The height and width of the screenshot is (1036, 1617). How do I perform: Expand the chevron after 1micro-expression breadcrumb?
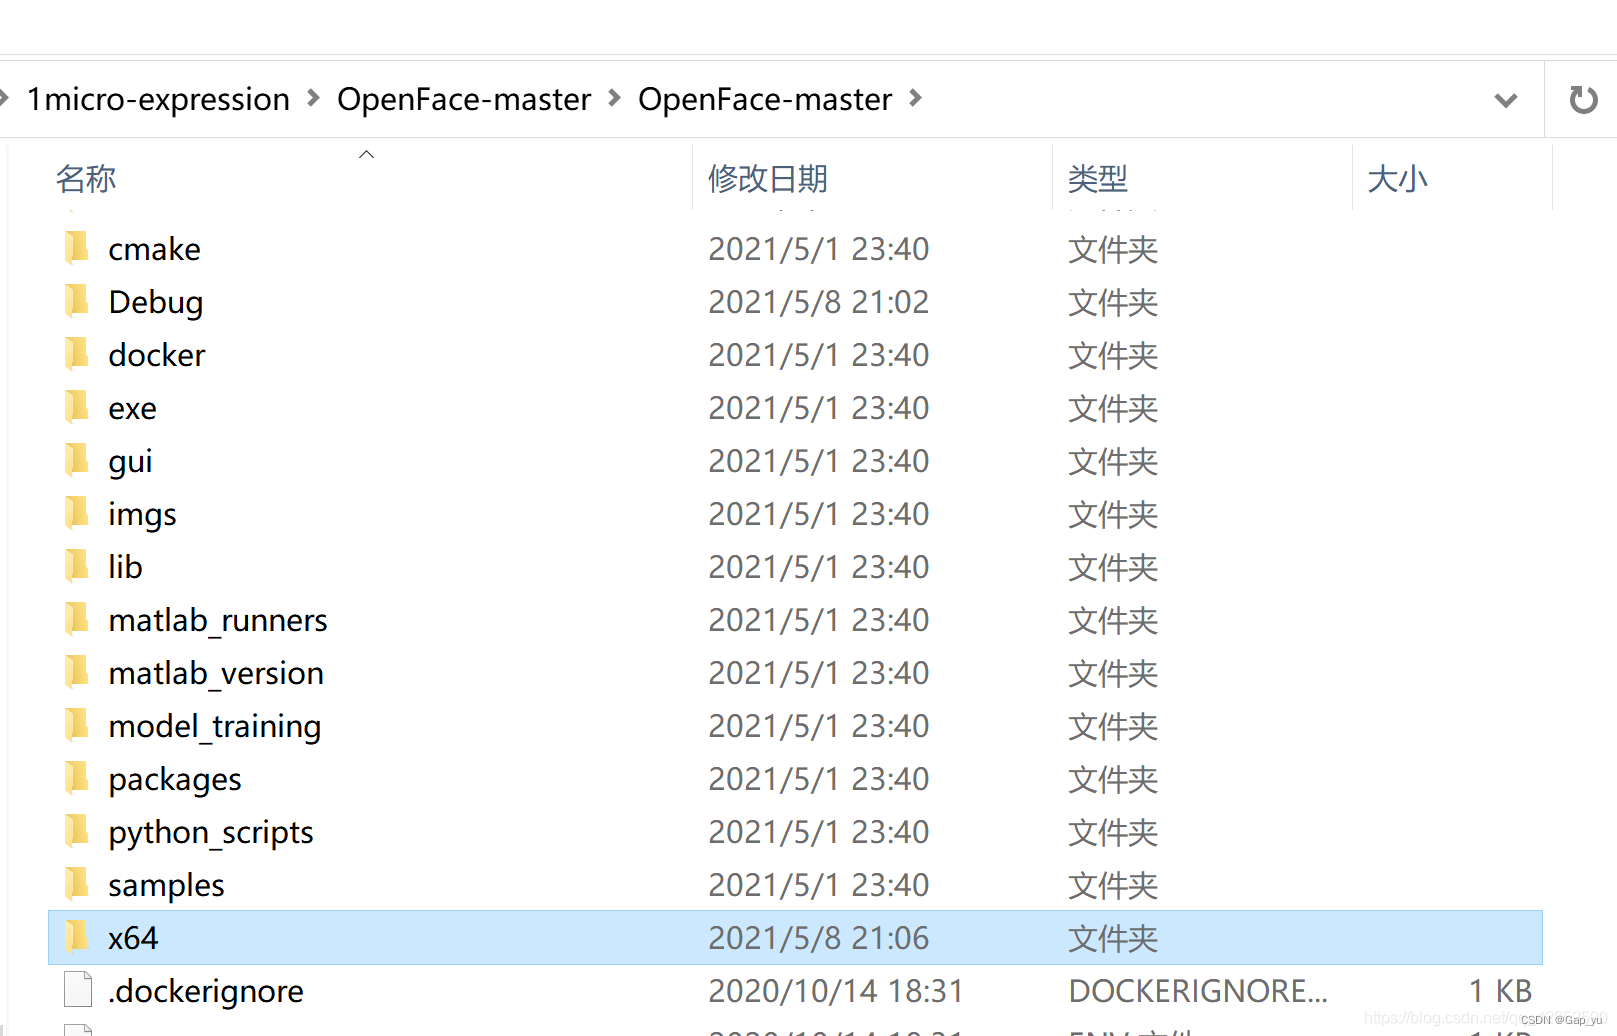(x=313, y=98)
